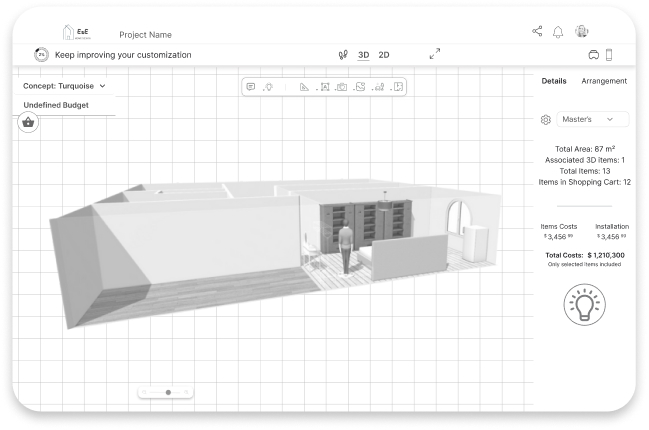Screen dimensions: 649x430
Task: Select the ruler measurement tool
Action: (305, 87)
